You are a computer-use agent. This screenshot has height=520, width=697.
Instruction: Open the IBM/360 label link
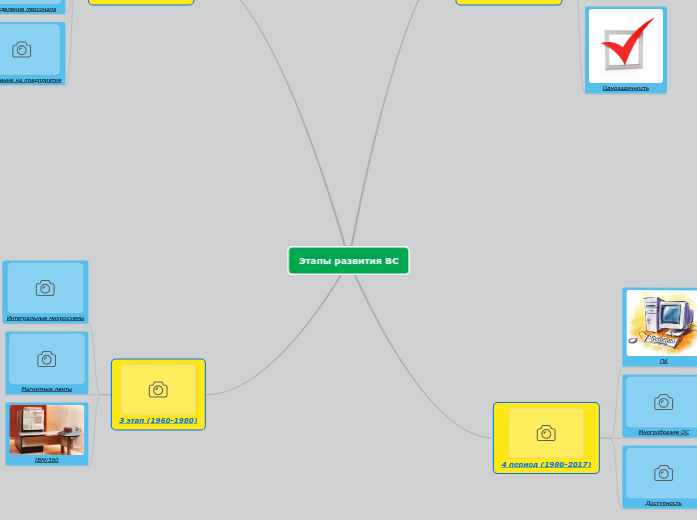pyautogui.click(x=46, y=460)
